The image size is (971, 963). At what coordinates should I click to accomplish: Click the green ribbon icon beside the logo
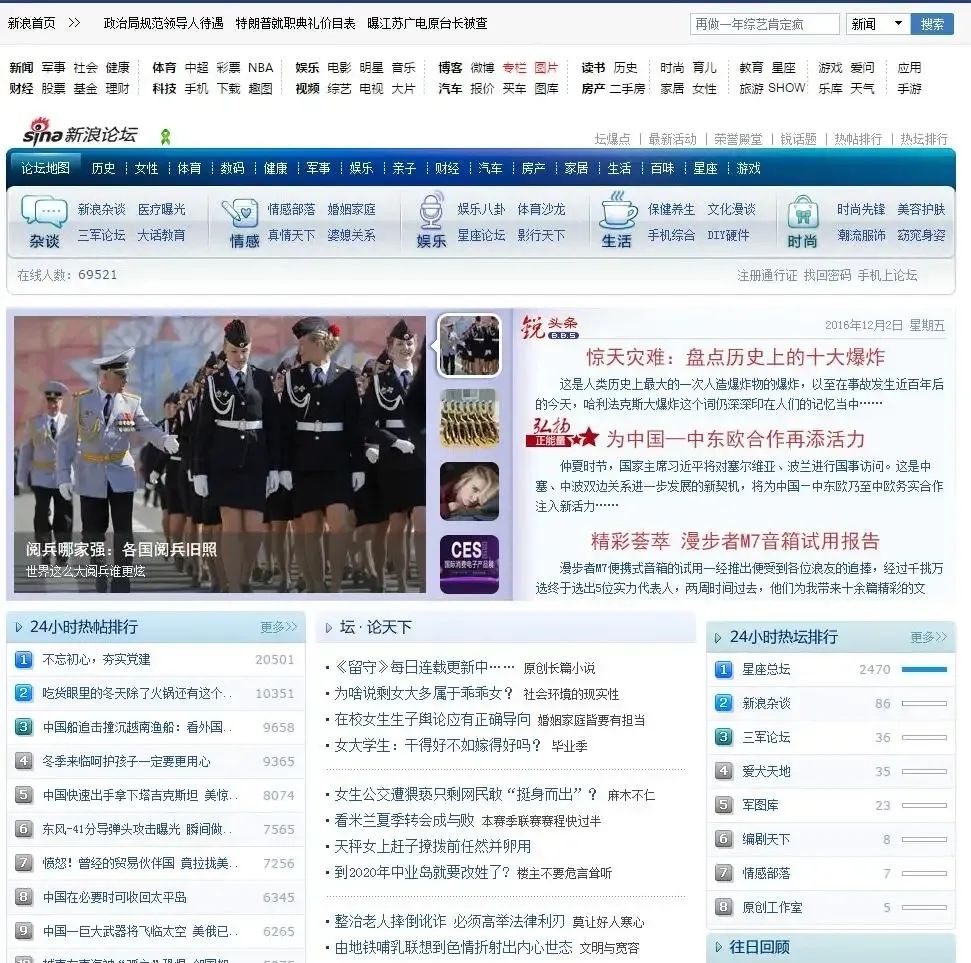[x=165, y=136]
